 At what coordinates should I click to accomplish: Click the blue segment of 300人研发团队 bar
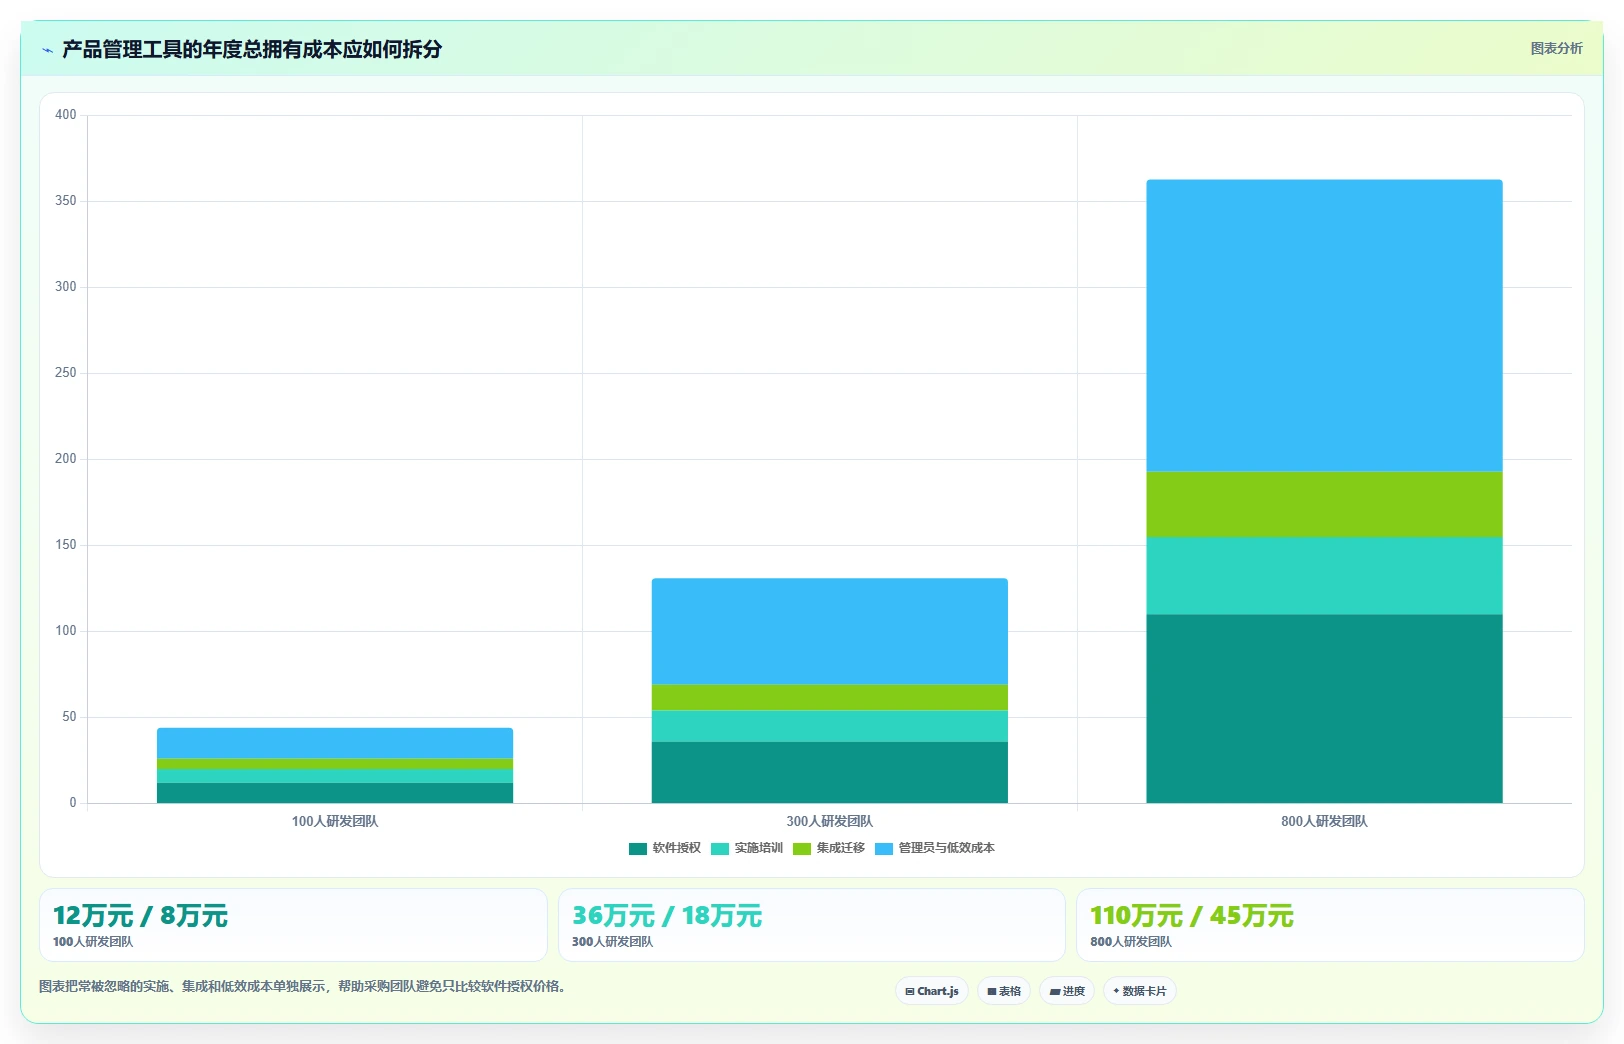coord(830,631)
